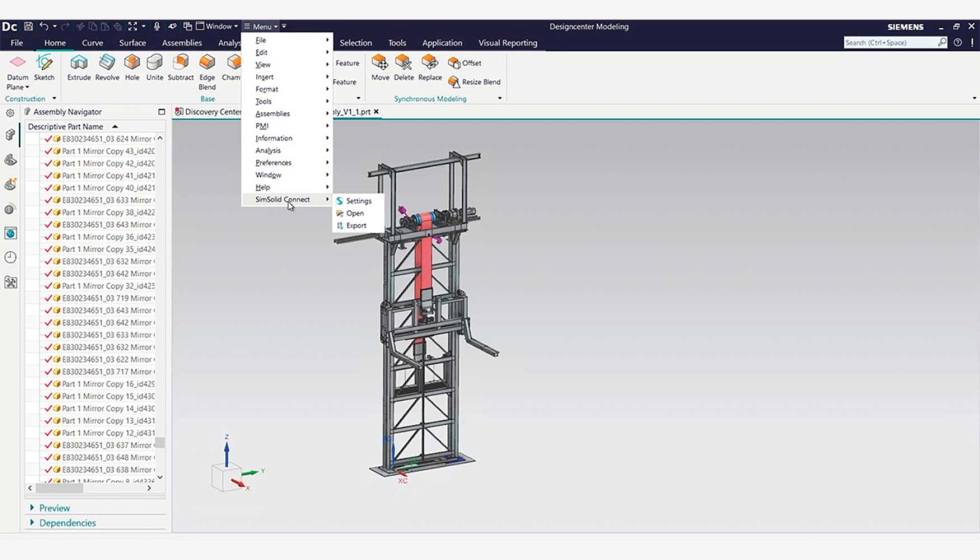Click Export in the SimSolid Connect submenu
Screen dimensions: 980x560
point(358,226)
